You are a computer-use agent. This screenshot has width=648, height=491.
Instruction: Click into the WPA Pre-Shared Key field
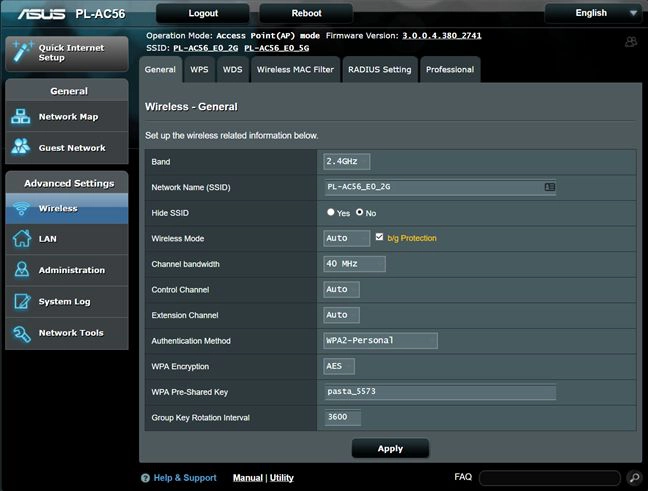(x=440, y=392)
